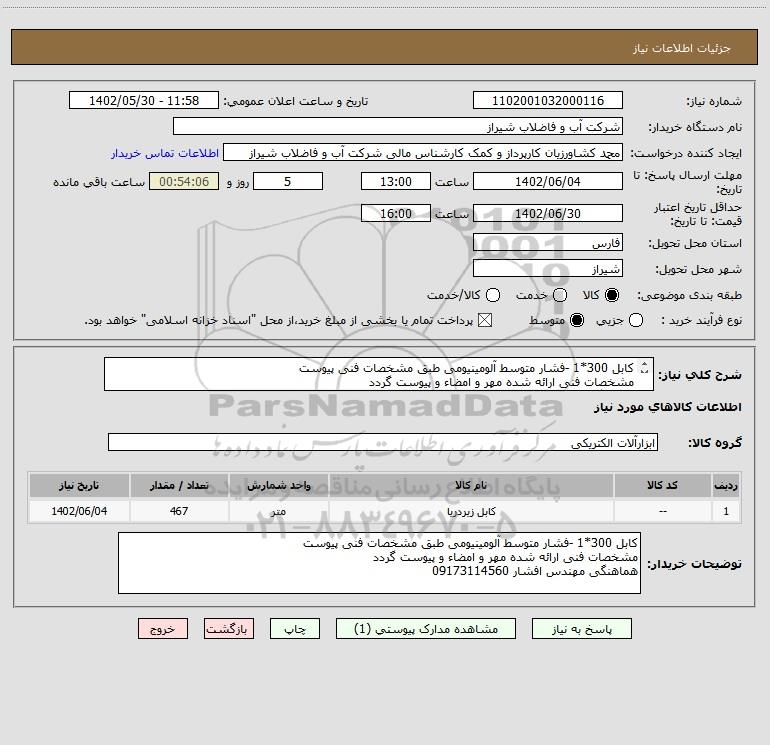Click the چاپ print button
The width and height of the screenshot is (770, 745).
point(295,629)
